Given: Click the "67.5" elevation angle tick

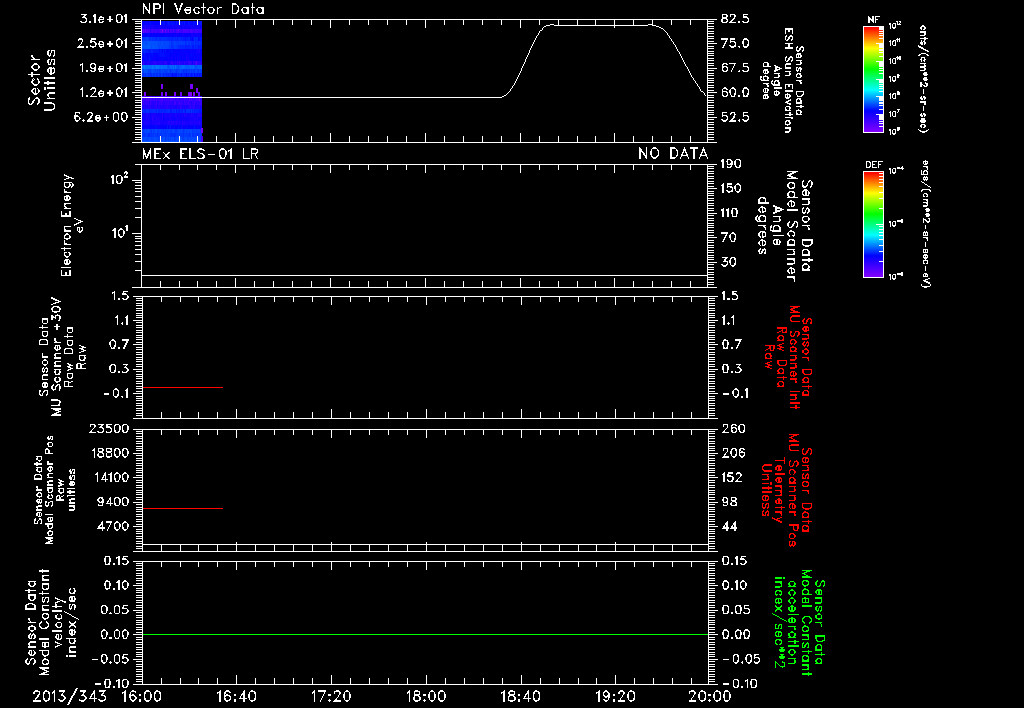Looking at the screenshot, I should (735, 68).
